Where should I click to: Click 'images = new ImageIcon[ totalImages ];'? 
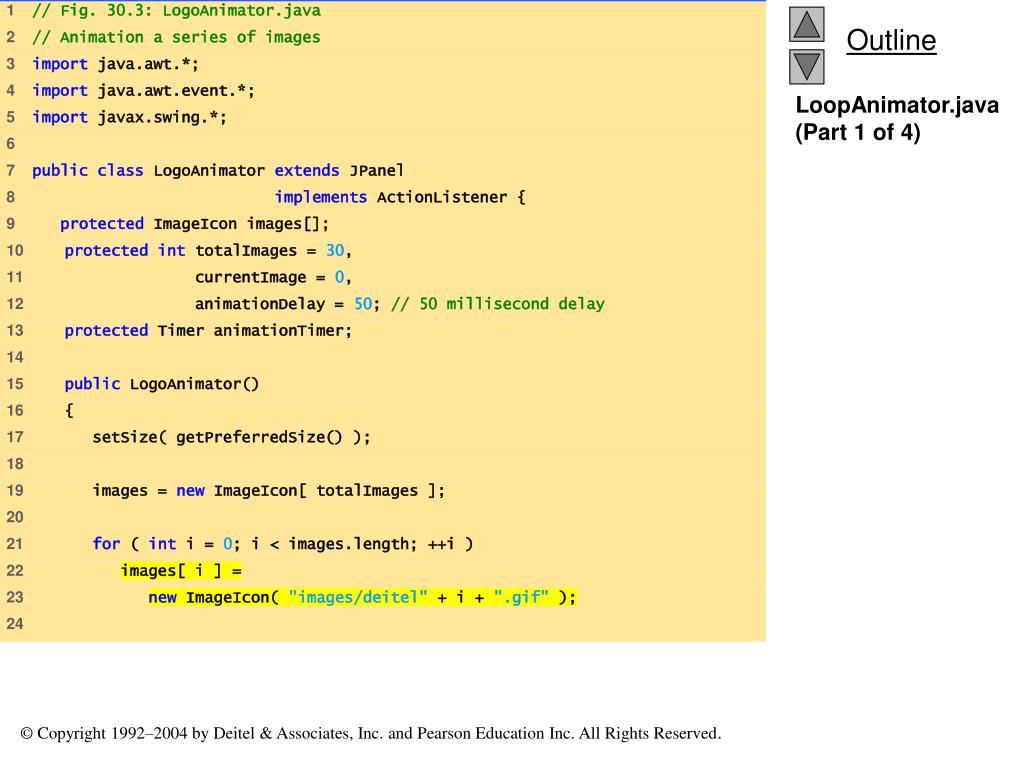[268, 490]
